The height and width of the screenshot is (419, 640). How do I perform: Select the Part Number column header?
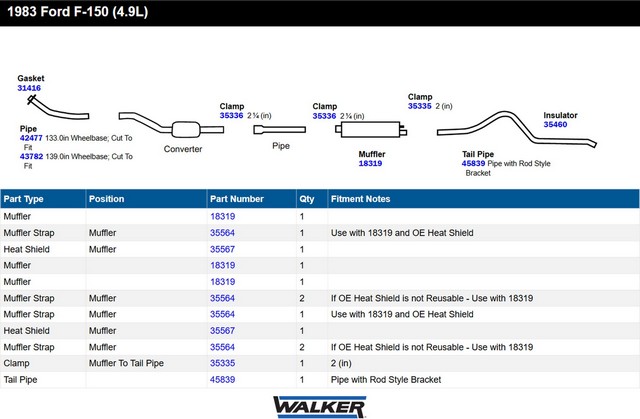point(251,199)
